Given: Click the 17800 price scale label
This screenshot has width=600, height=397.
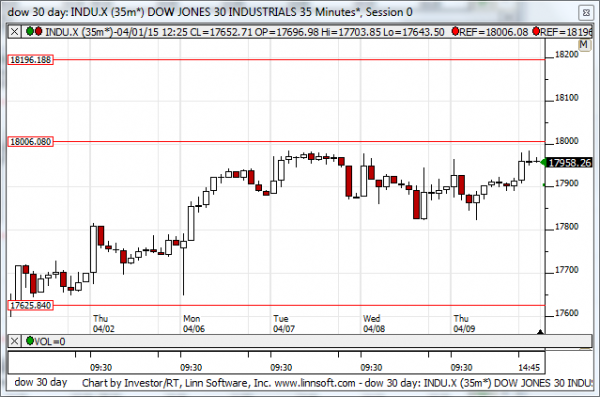Looking at the screenshot, I should 567,227.
